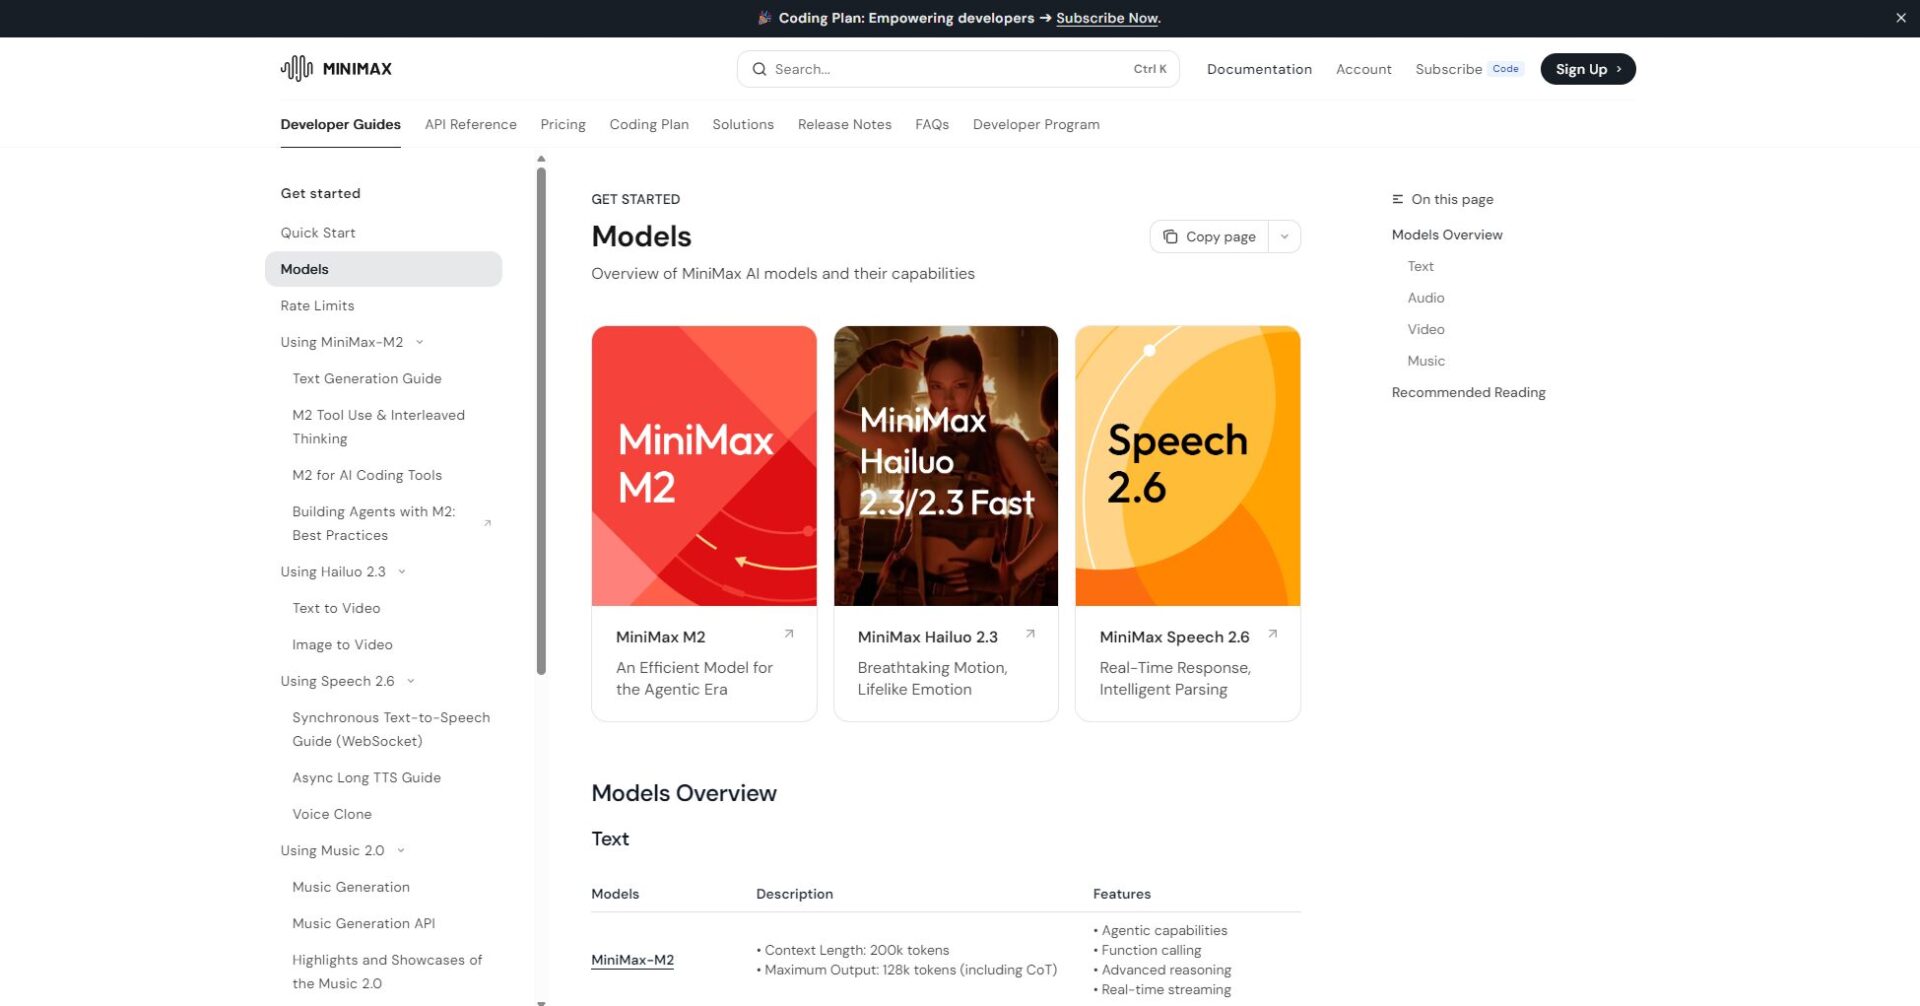Click the On this page list icon
The width and height of the screenshot is (1920, 1006).
click(1397, 199)
